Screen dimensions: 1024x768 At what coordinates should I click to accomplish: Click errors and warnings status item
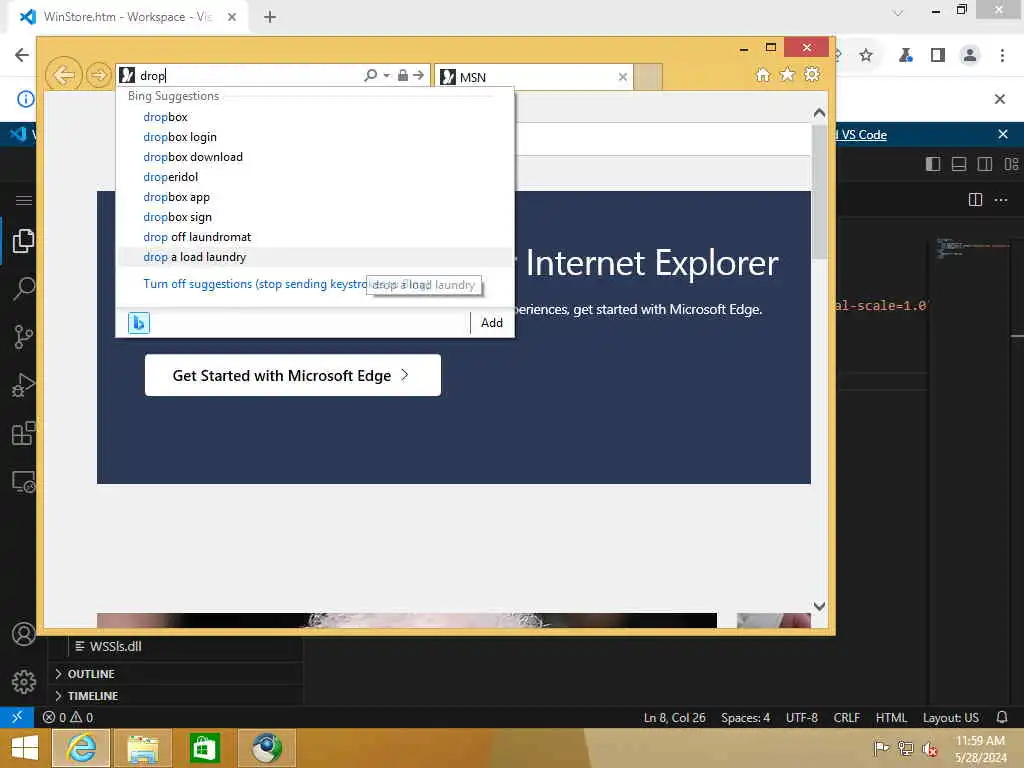[x=68, y=717]
